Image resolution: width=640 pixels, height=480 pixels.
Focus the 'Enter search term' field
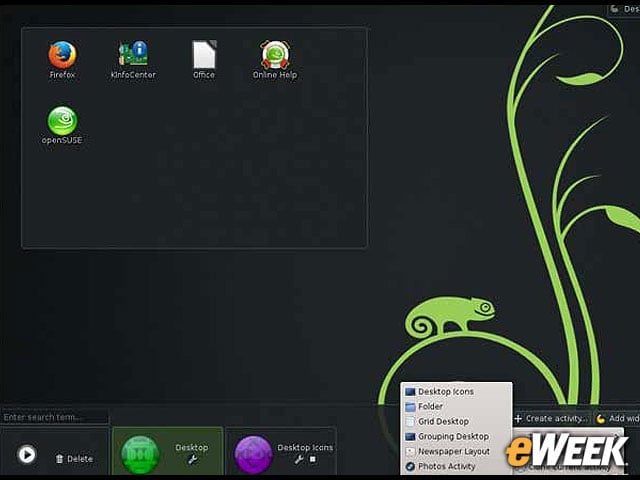[55, 417]
